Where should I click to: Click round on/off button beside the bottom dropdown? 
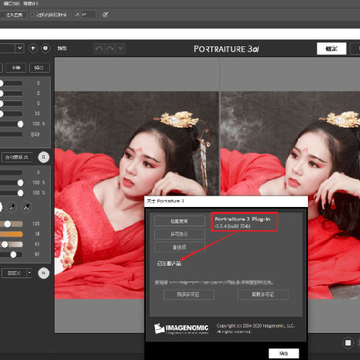coord(43,273)
